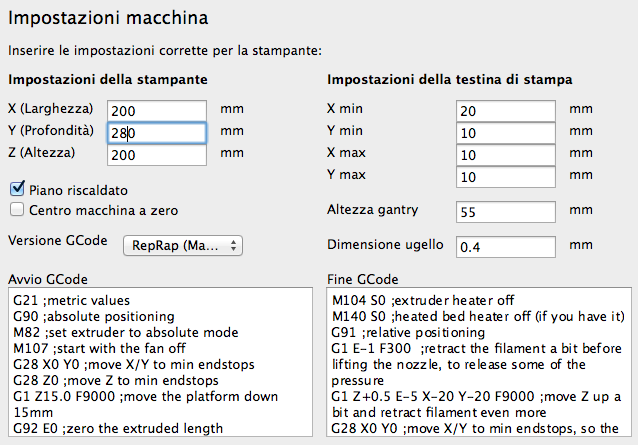Image resolution: width=638 pixels, height=445 pixels.
Task: Click the Y min input field
Action: 506,132
